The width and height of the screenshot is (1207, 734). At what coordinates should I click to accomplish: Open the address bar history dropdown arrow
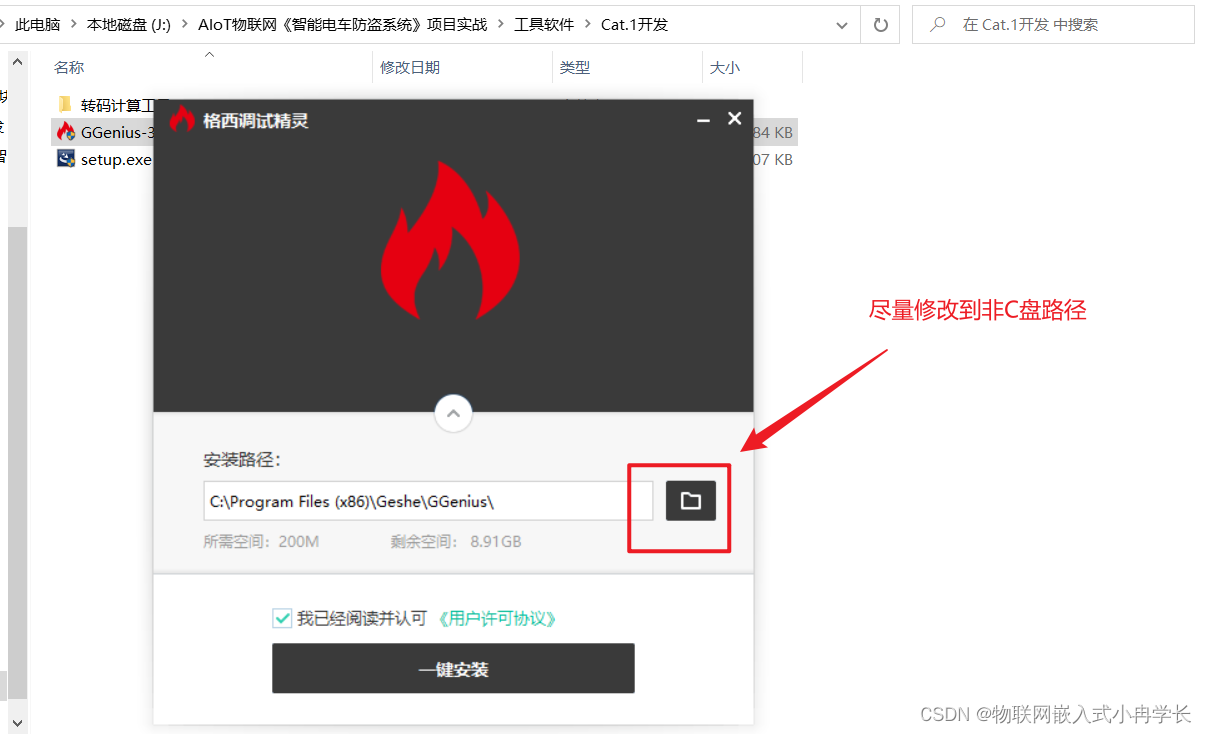pos(842,24)
